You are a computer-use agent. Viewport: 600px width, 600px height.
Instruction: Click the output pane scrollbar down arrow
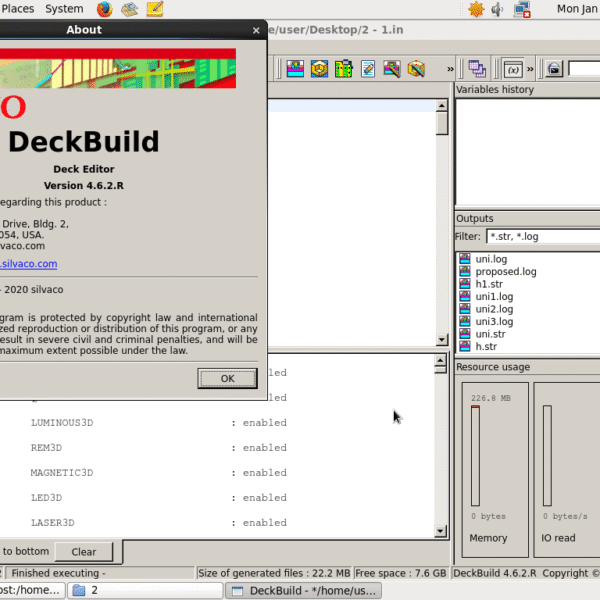440,531
